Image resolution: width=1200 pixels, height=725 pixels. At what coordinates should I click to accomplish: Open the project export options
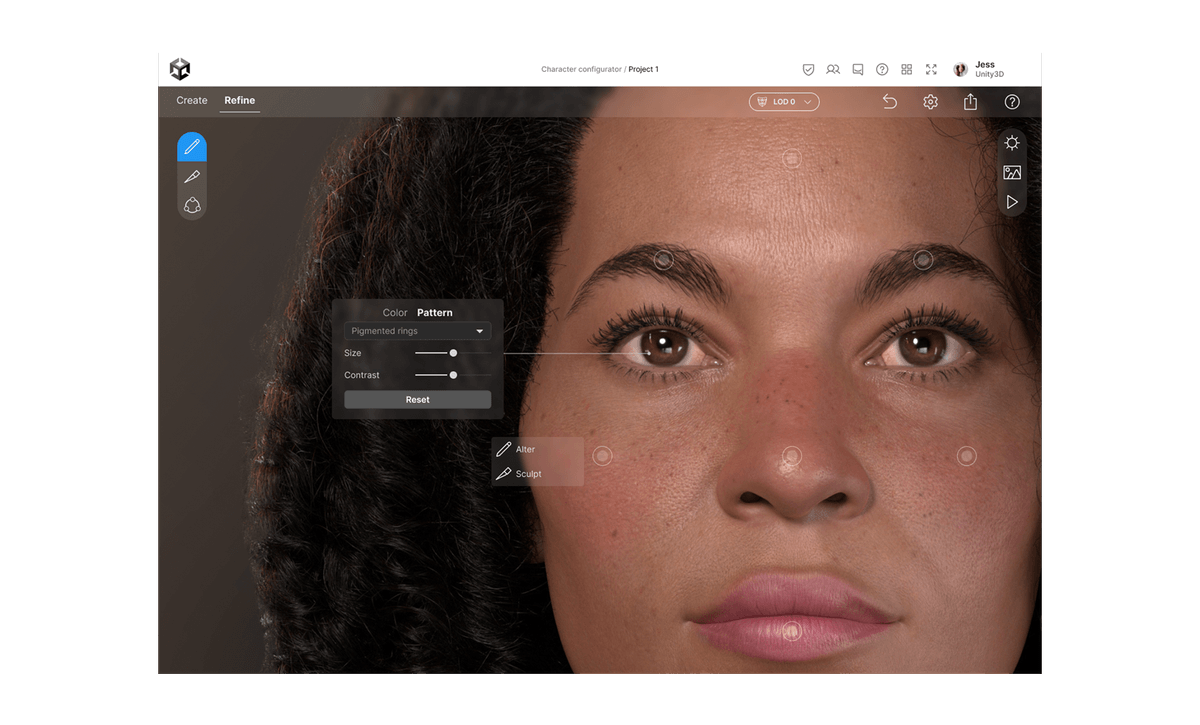970,101
